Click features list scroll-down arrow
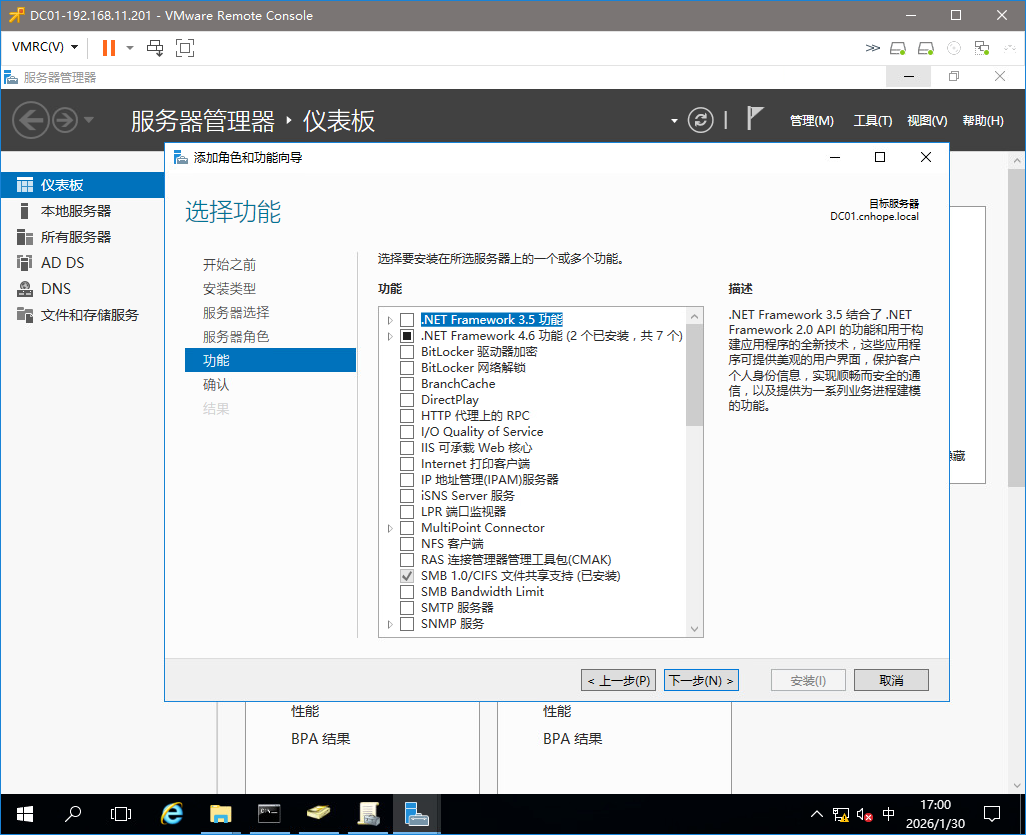The height and width of the screenshot is (835, 1026). point(694,630)
